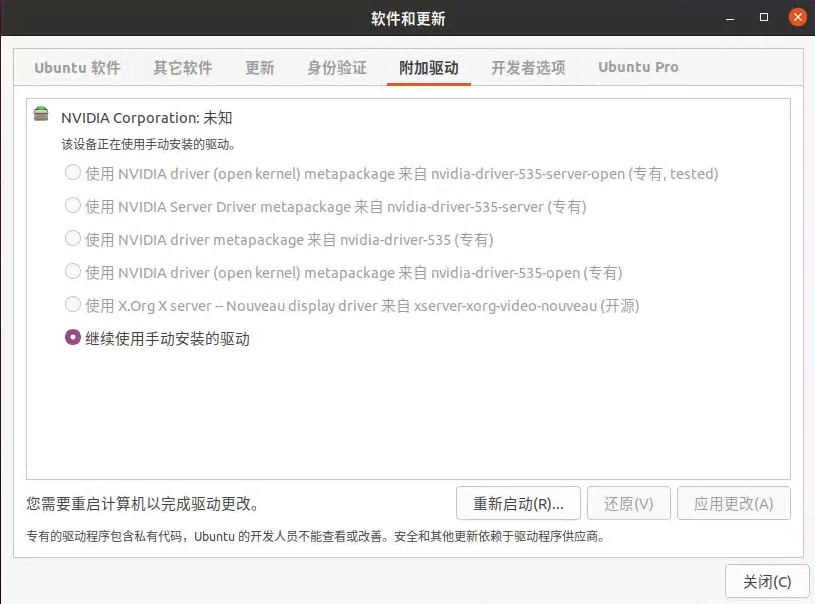Switch to the 开发者选项 tab
The width and height of the screenshot is (815, 604).
[x=528, y=68]
